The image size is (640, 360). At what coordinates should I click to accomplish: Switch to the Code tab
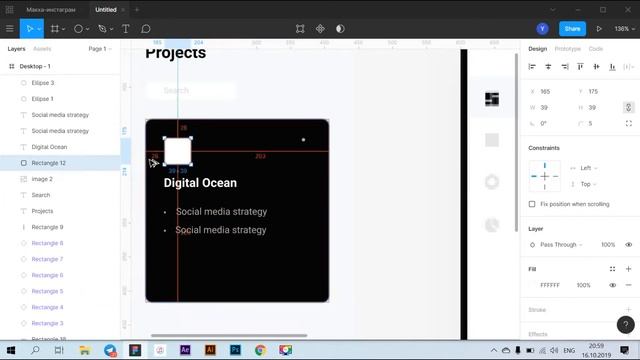pyautogui.click(x=596, y=49)
